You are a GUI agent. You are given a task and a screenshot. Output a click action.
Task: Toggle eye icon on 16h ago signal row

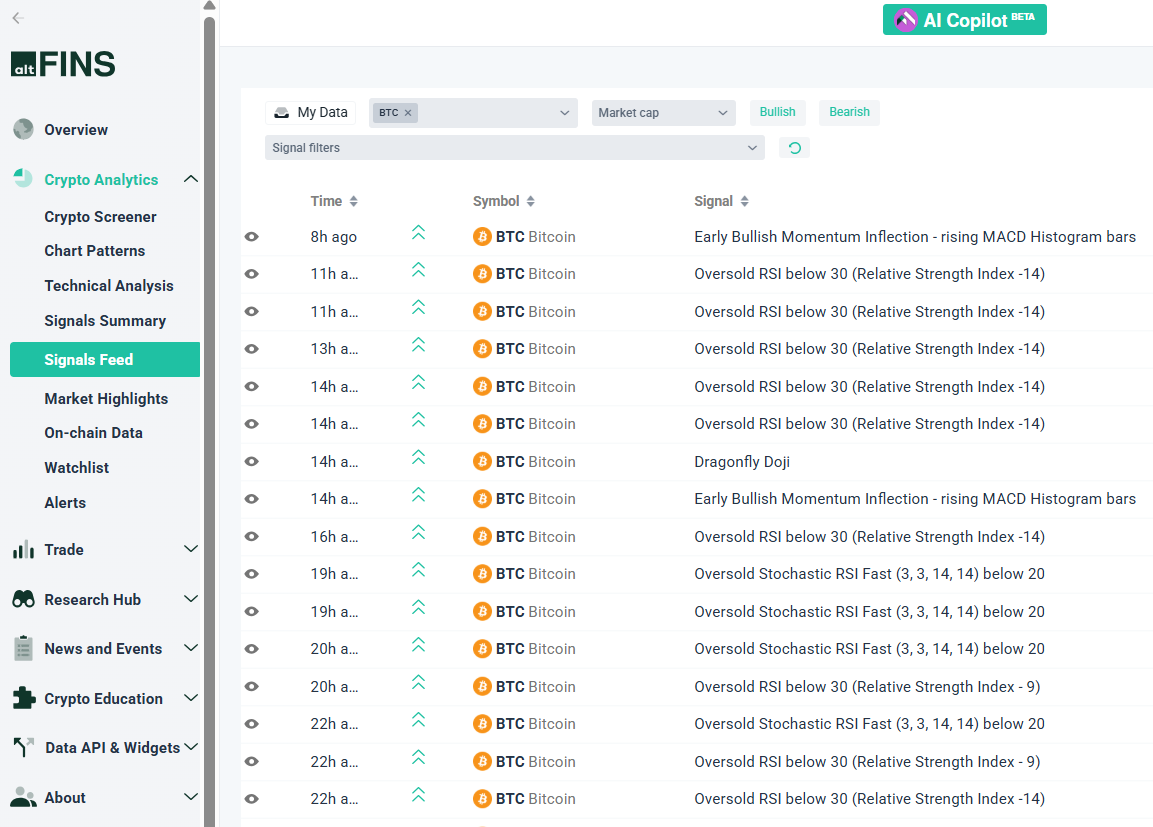(251, 537)
